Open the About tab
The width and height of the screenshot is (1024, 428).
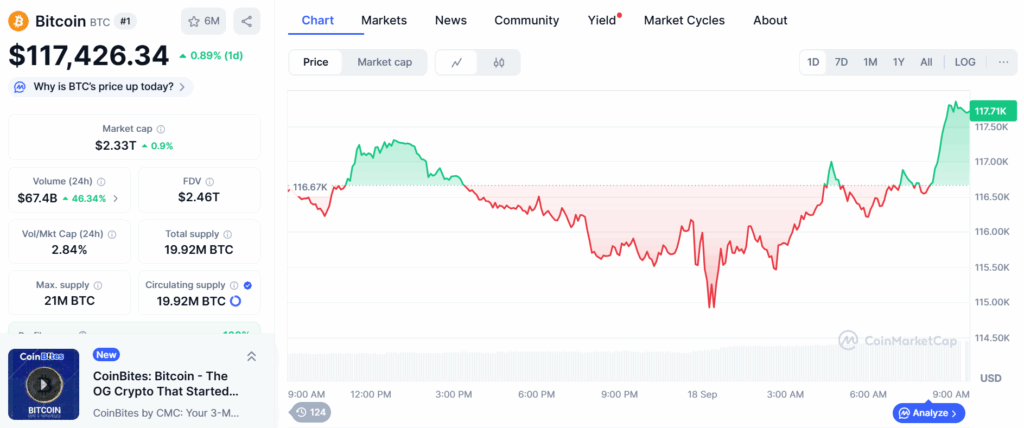(x=770, y=20)
